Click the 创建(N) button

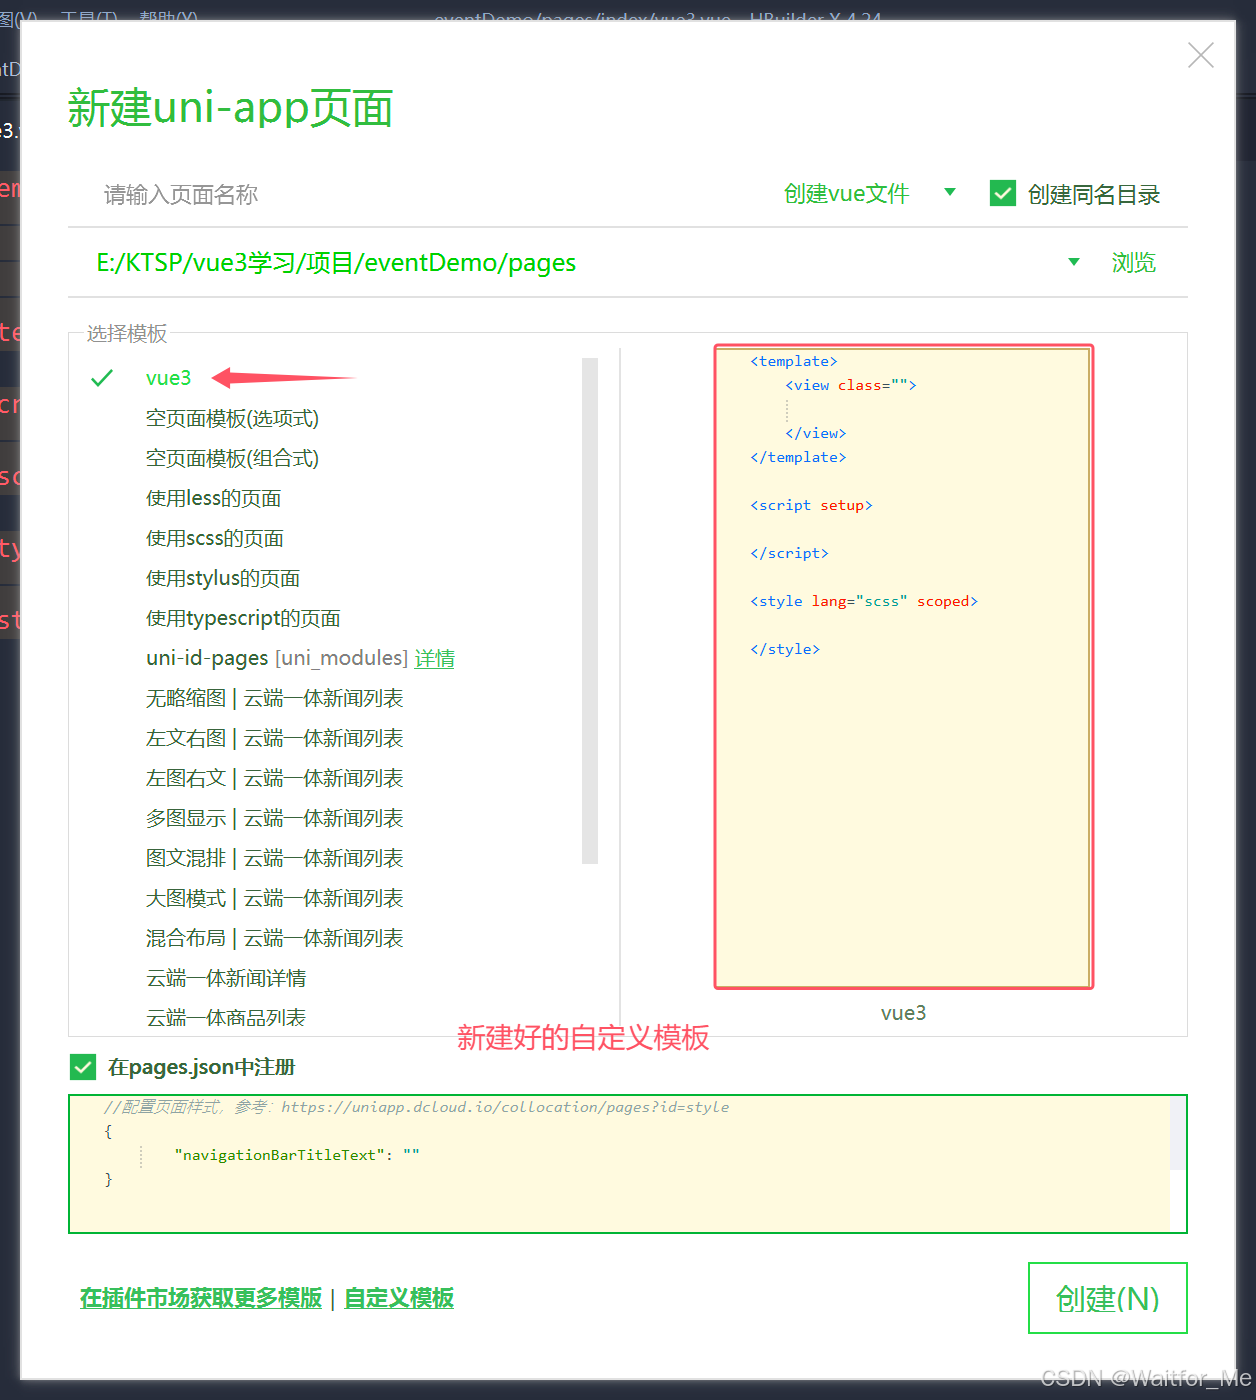tap(1107, 1298)
